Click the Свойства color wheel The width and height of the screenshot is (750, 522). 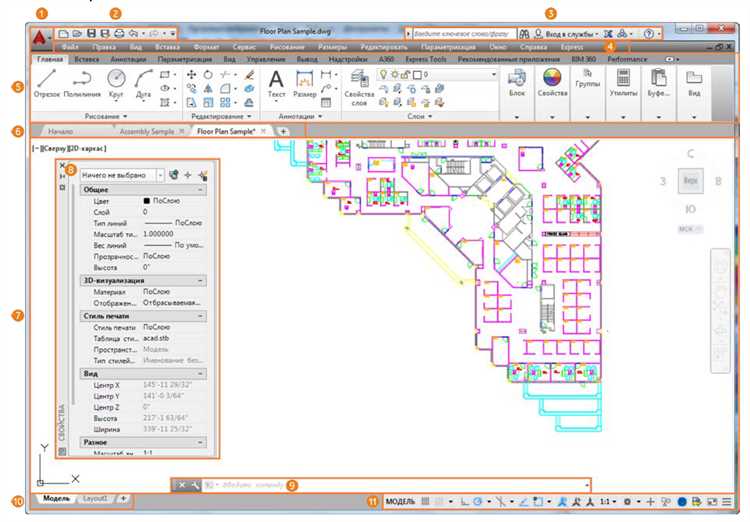coord(552,77)
